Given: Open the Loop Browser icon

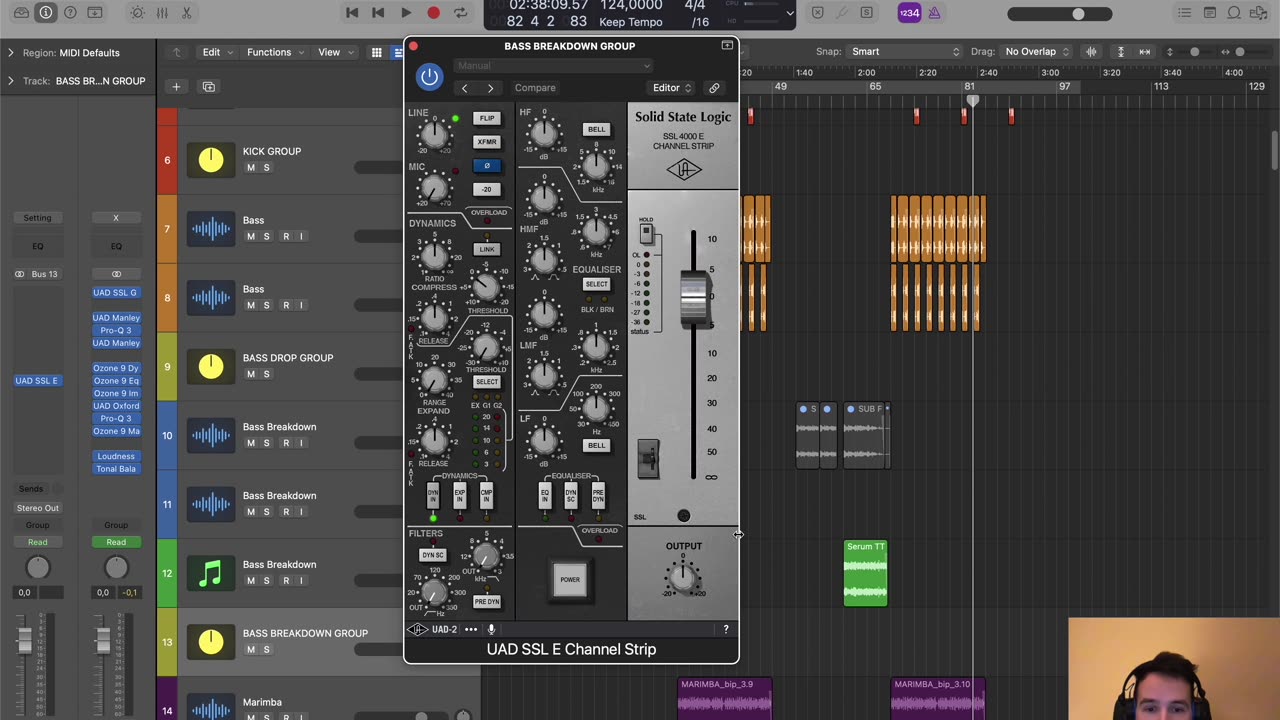Looking at the screenshot, I should tap(1234, 13).
